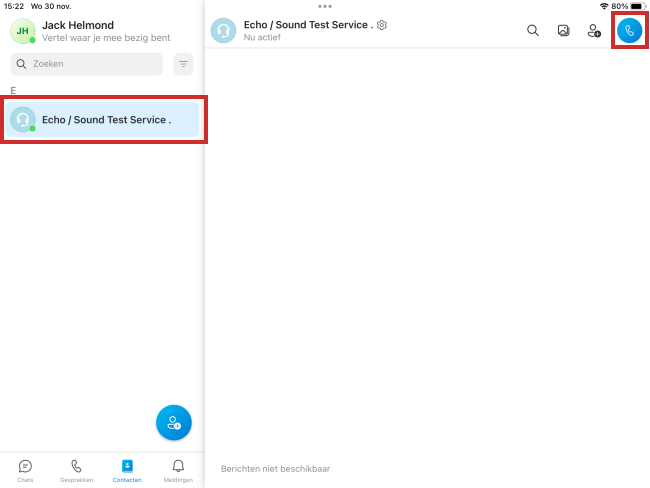The image size is (650, 488).
Task: Click into the Zoeken search field
Action: tap(87, 64)
